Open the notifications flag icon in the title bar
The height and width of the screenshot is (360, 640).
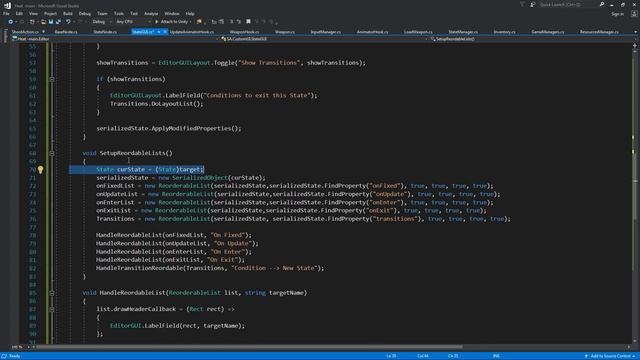click(x=522, y=4)
